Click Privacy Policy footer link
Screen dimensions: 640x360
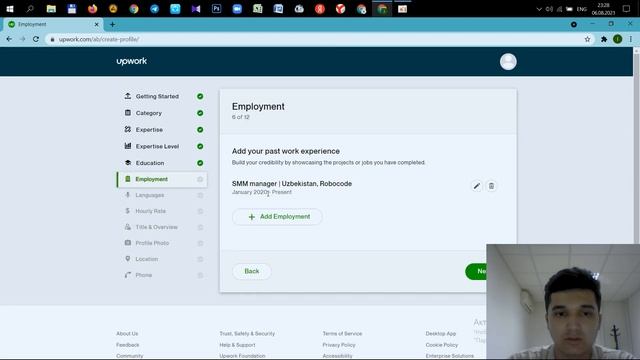[x=339, y=345]
